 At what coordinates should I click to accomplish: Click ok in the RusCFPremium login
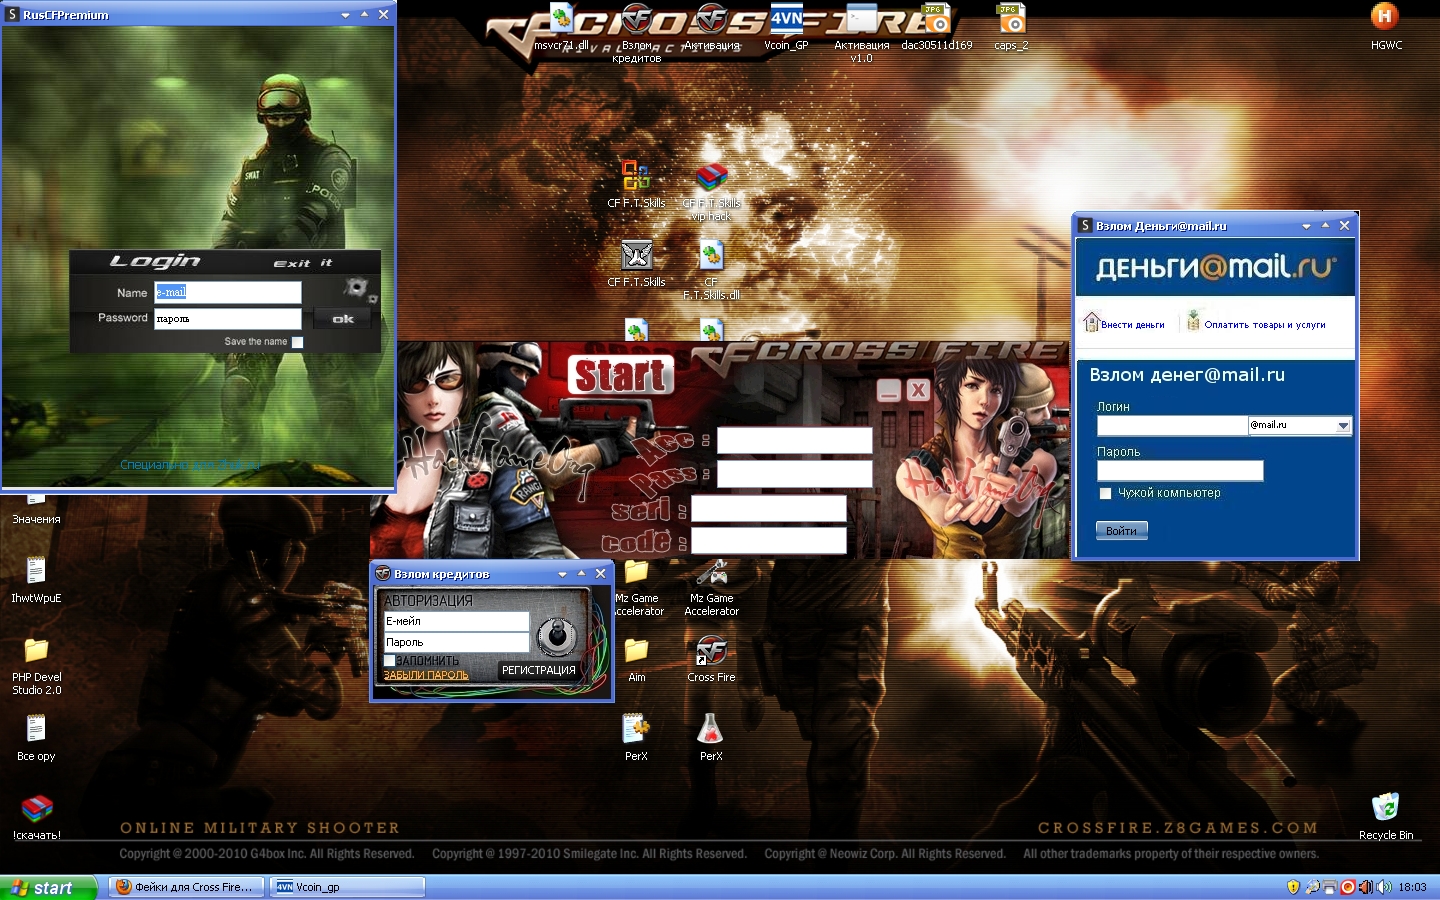point(343,319)
